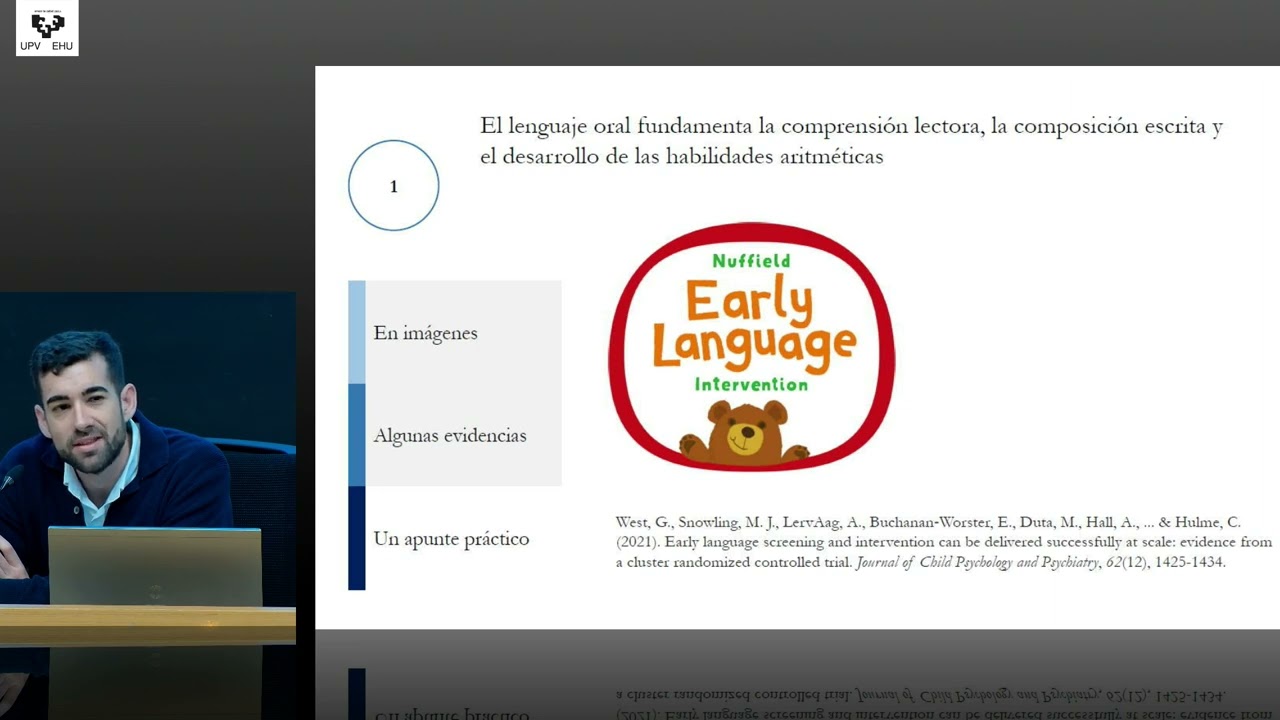Click the slide heading starting "El lenguaje oral fundamenta"

(x=852, y=141)
